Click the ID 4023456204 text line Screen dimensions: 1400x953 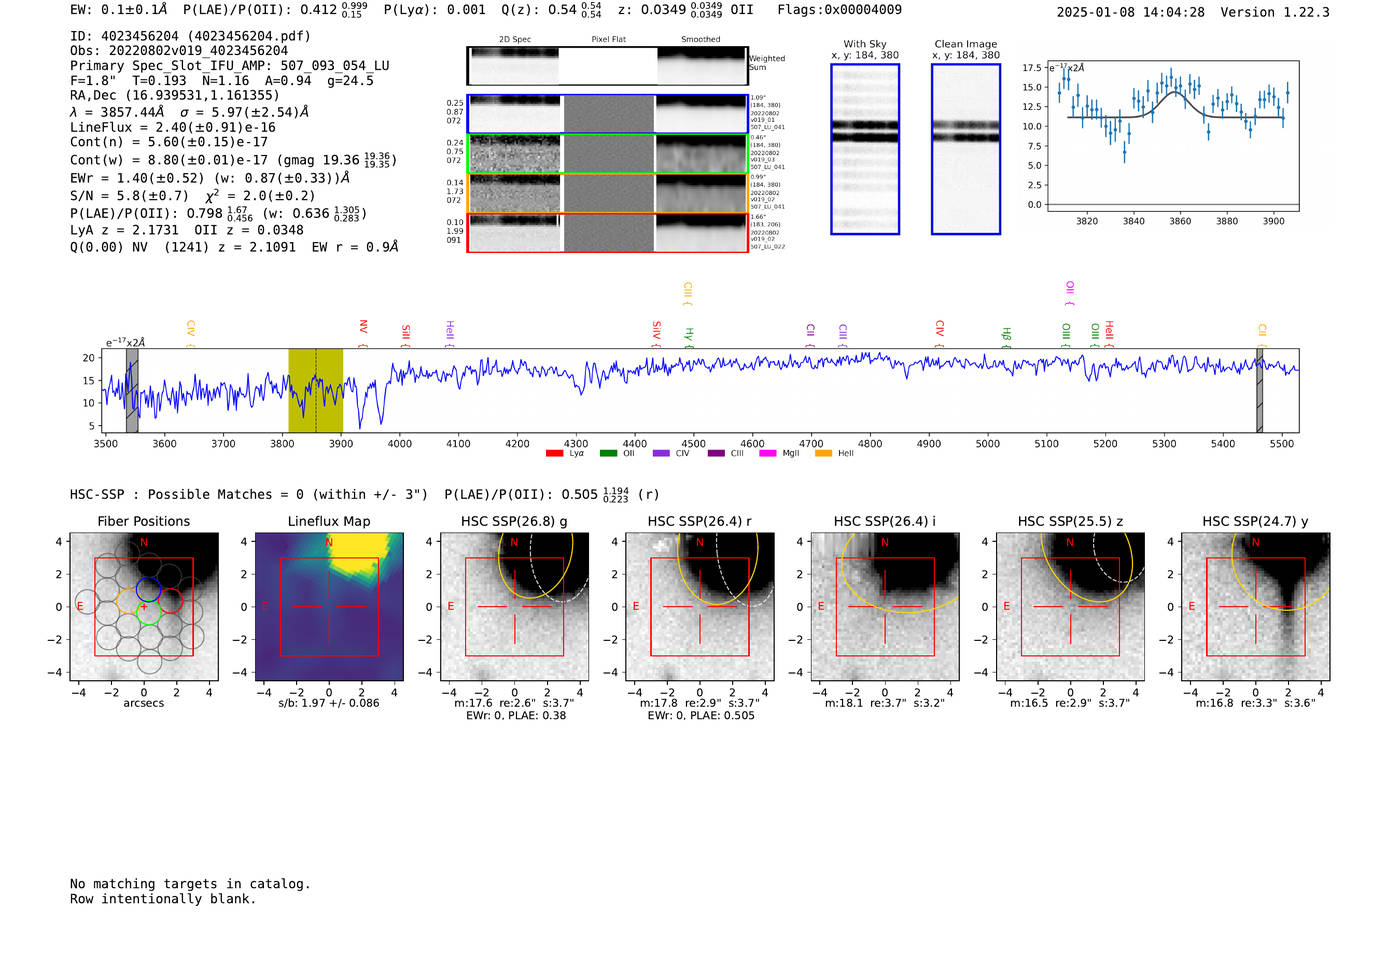[190, 36]
